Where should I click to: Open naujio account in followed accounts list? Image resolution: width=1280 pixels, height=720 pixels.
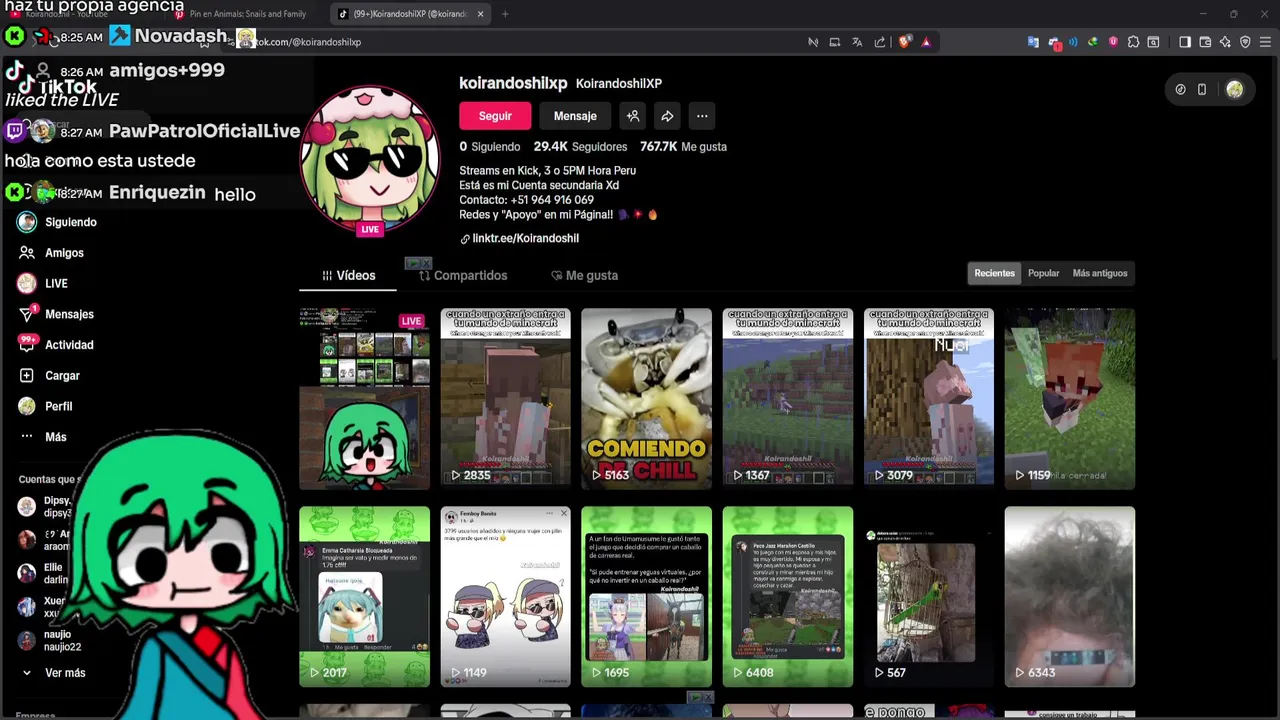click(50, 640)
